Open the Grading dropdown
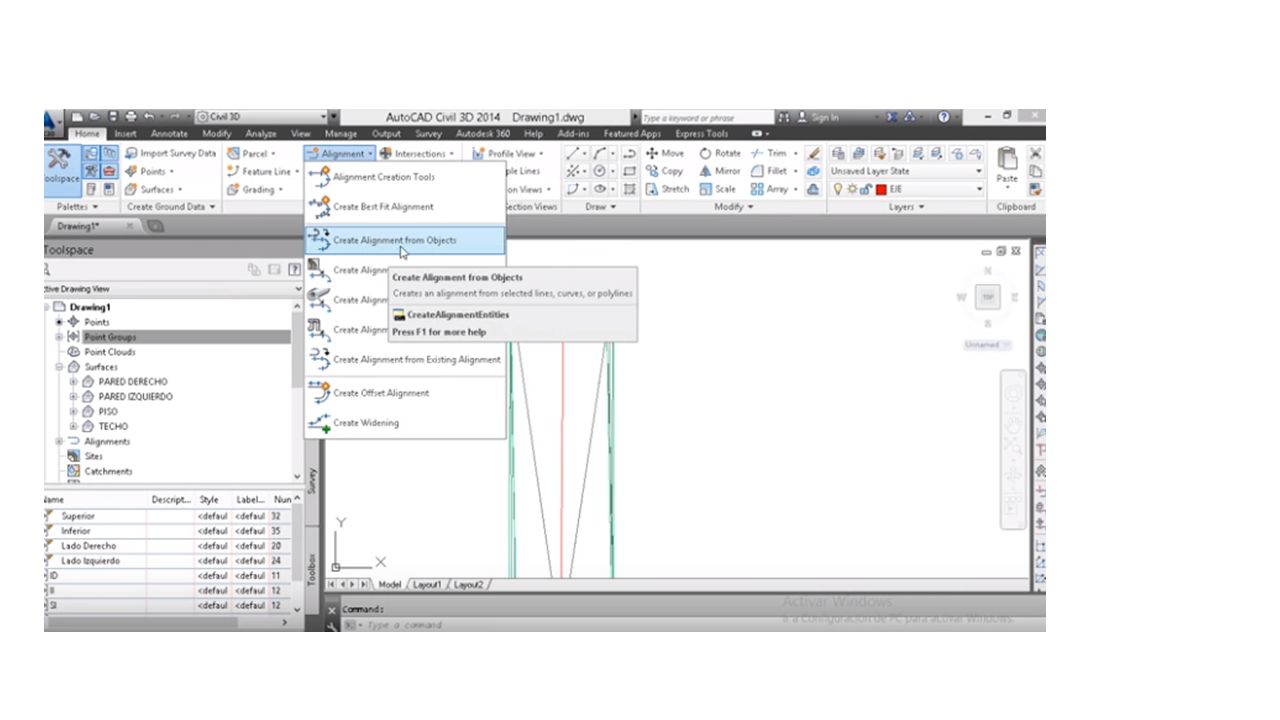 tap(254, 189)
